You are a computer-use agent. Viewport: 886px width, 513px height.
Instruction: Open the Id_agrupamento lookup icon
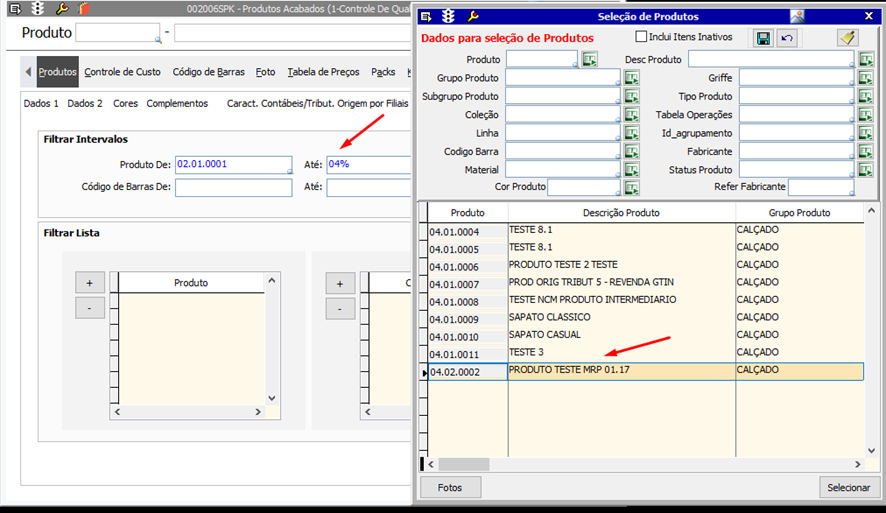point(866,133)
